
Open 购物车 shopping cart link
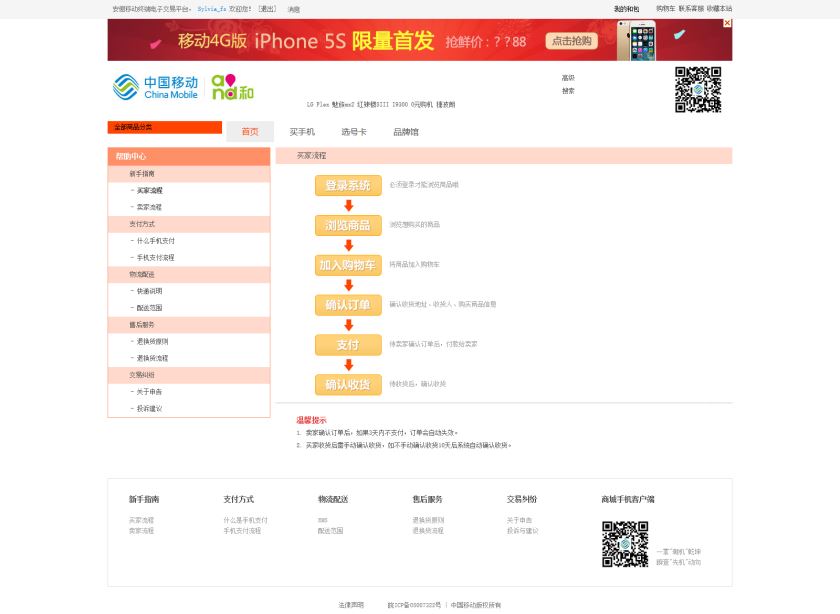point(665,9)
